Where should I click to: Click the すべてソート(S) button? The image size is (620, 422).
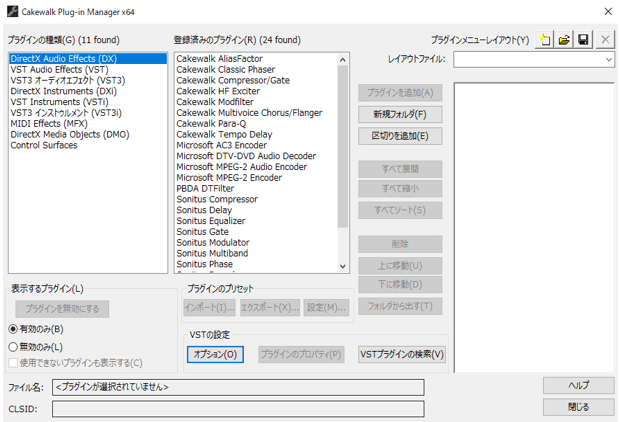[x=400, y=210]
